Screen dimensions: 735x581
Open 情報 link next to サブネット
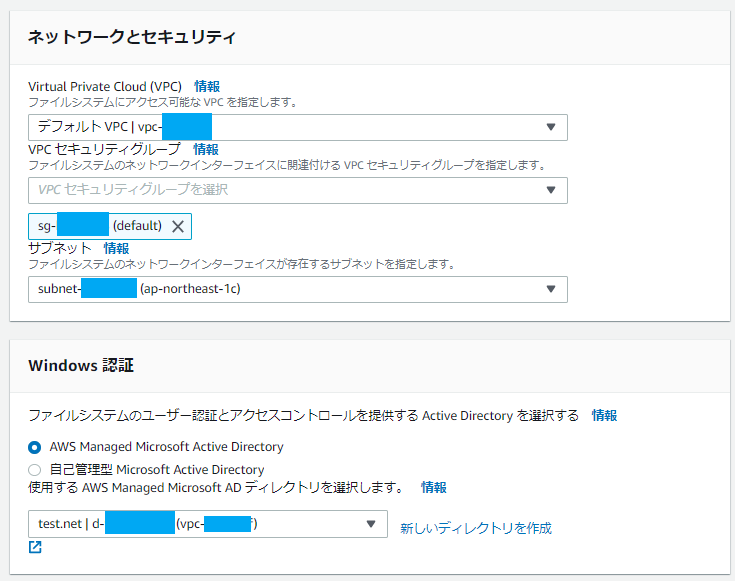116,248
